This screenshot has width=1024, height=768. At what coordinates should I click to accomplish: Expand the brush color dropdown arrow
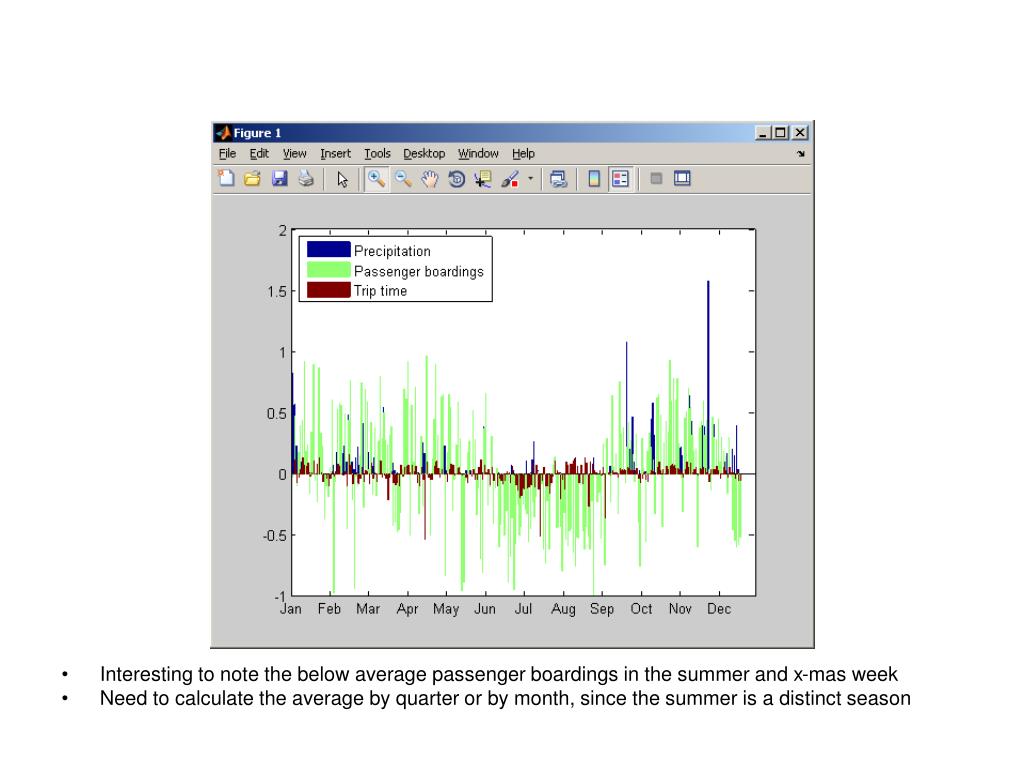point(530,178)
